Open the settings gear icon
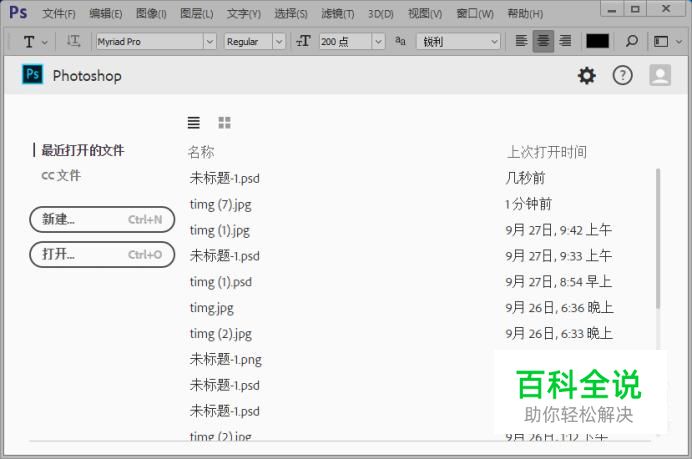Image resolution: width=692 pixels, height=459 pixels. (x=587, y=75)
